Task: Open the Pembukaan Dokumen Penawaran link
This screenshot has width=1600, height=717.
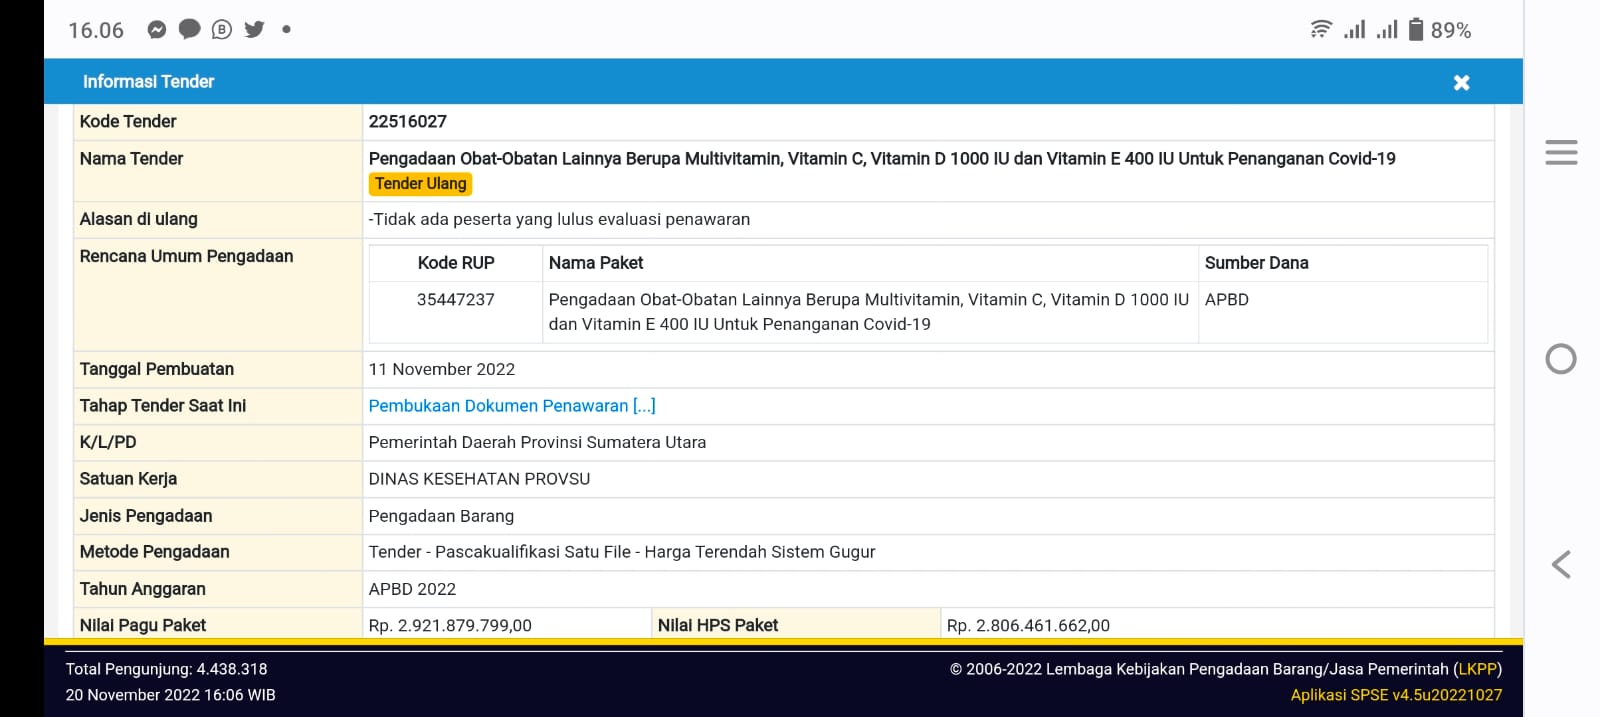Action: point(511,406)
